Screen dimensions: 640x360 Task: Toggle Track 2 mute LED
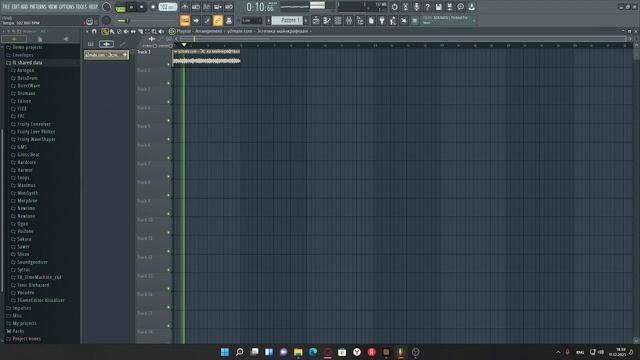point(169,83)
